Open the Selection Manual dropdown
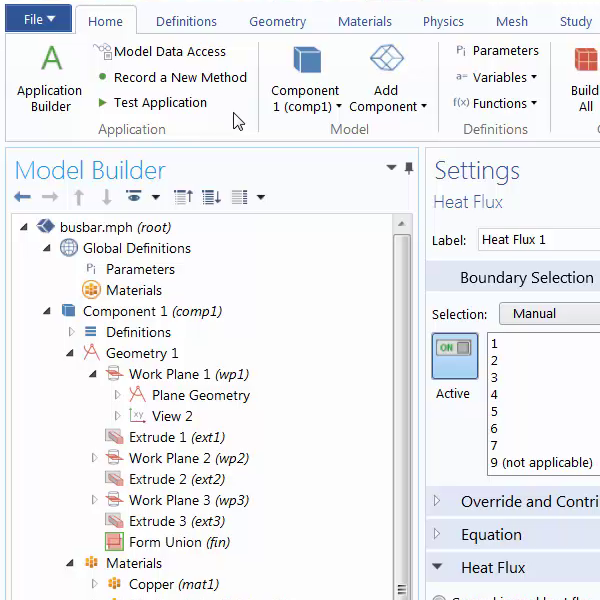The height and width of the screenshot is (600, 600). coord(548,313)
